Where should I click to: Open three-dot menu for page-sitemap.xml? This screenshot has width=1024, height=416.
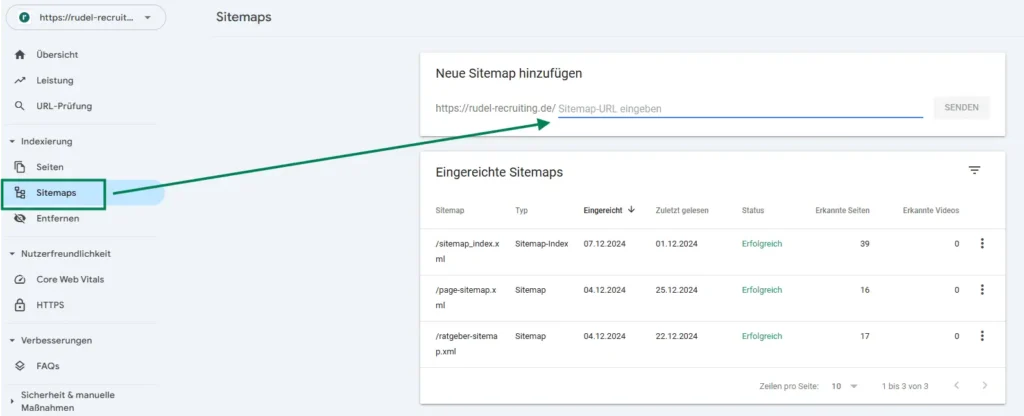982,290
